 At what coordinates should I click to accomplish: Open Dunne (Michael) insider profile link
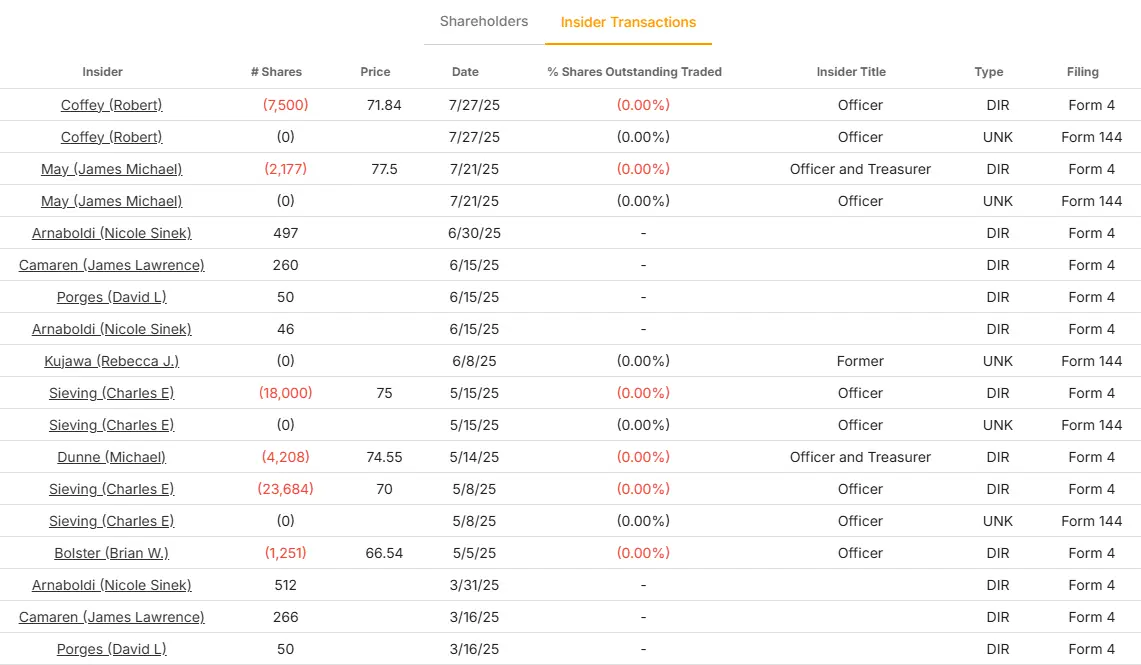click(x=112, y=457)
